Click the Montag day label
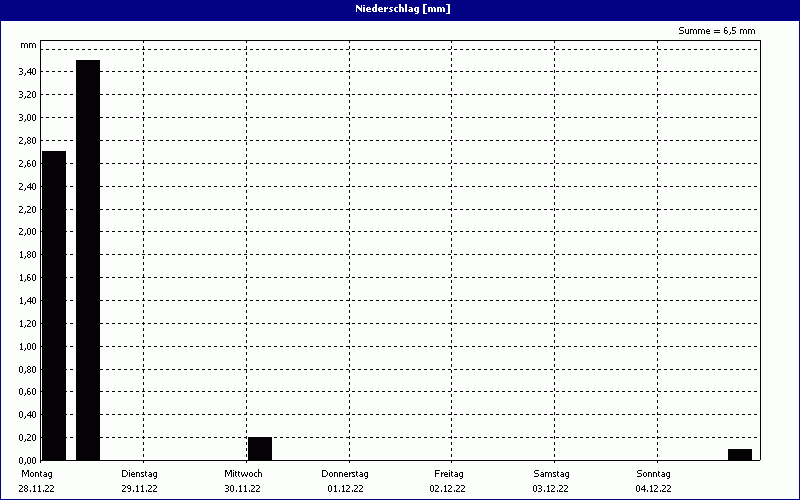Image resolution: width=800 pixels, height=500 pixels. (37, 473)
